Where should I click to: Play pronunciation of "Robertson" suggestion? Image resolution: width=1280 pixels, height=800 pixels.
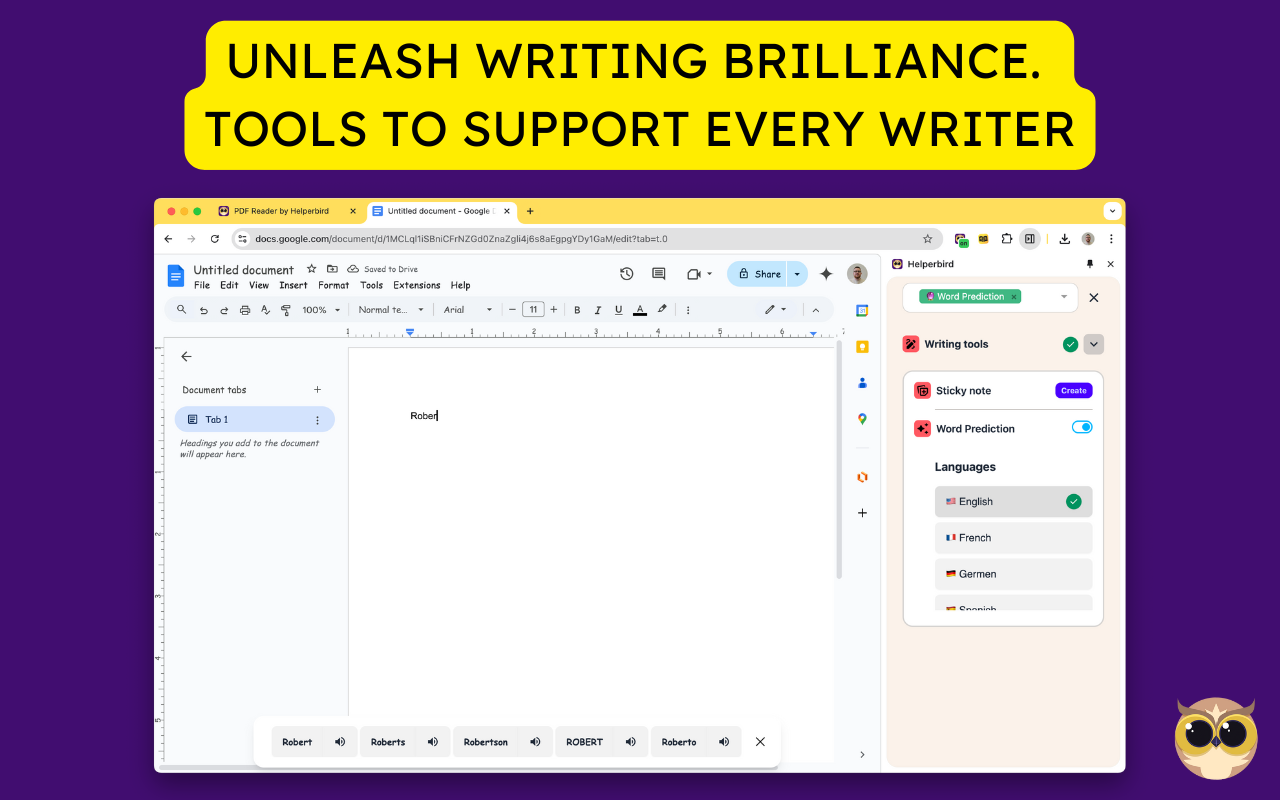click(x=535, y=741)
